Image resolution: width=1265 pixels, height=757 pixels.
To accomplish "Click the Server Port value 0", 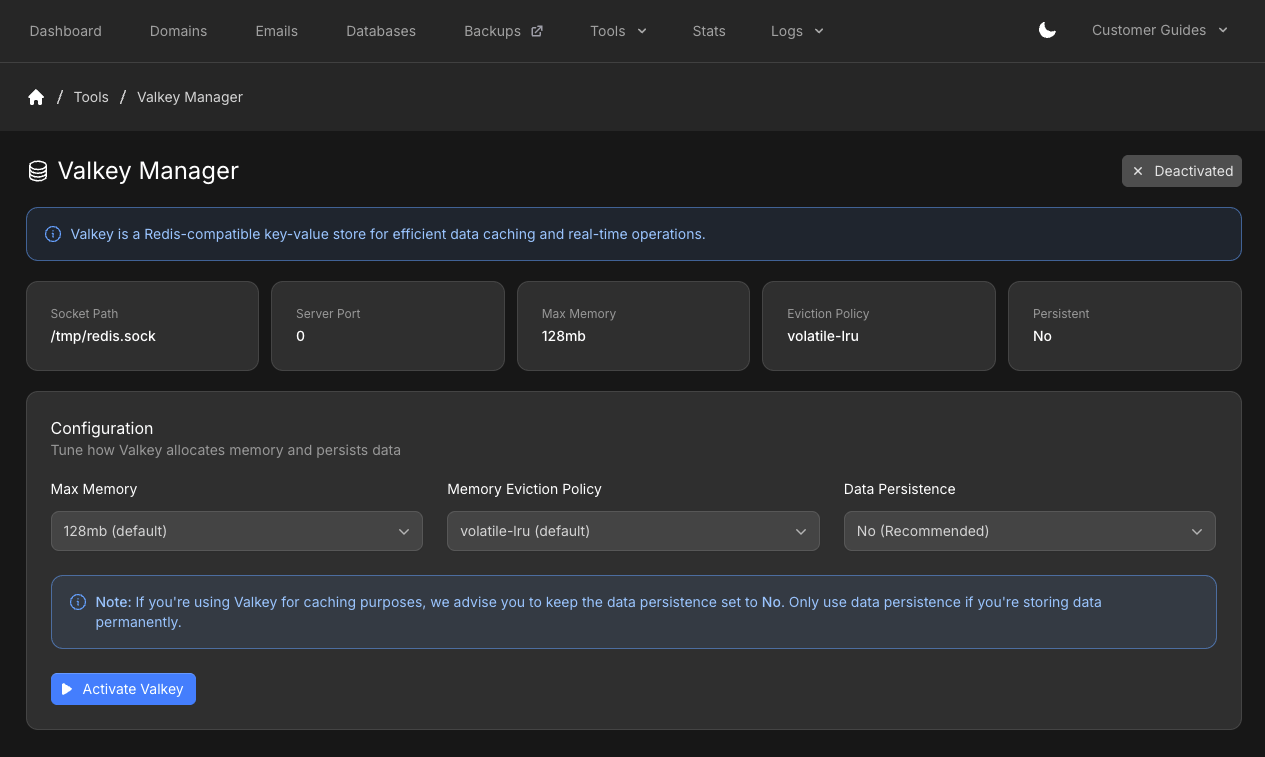I will (x=300, y=336).
